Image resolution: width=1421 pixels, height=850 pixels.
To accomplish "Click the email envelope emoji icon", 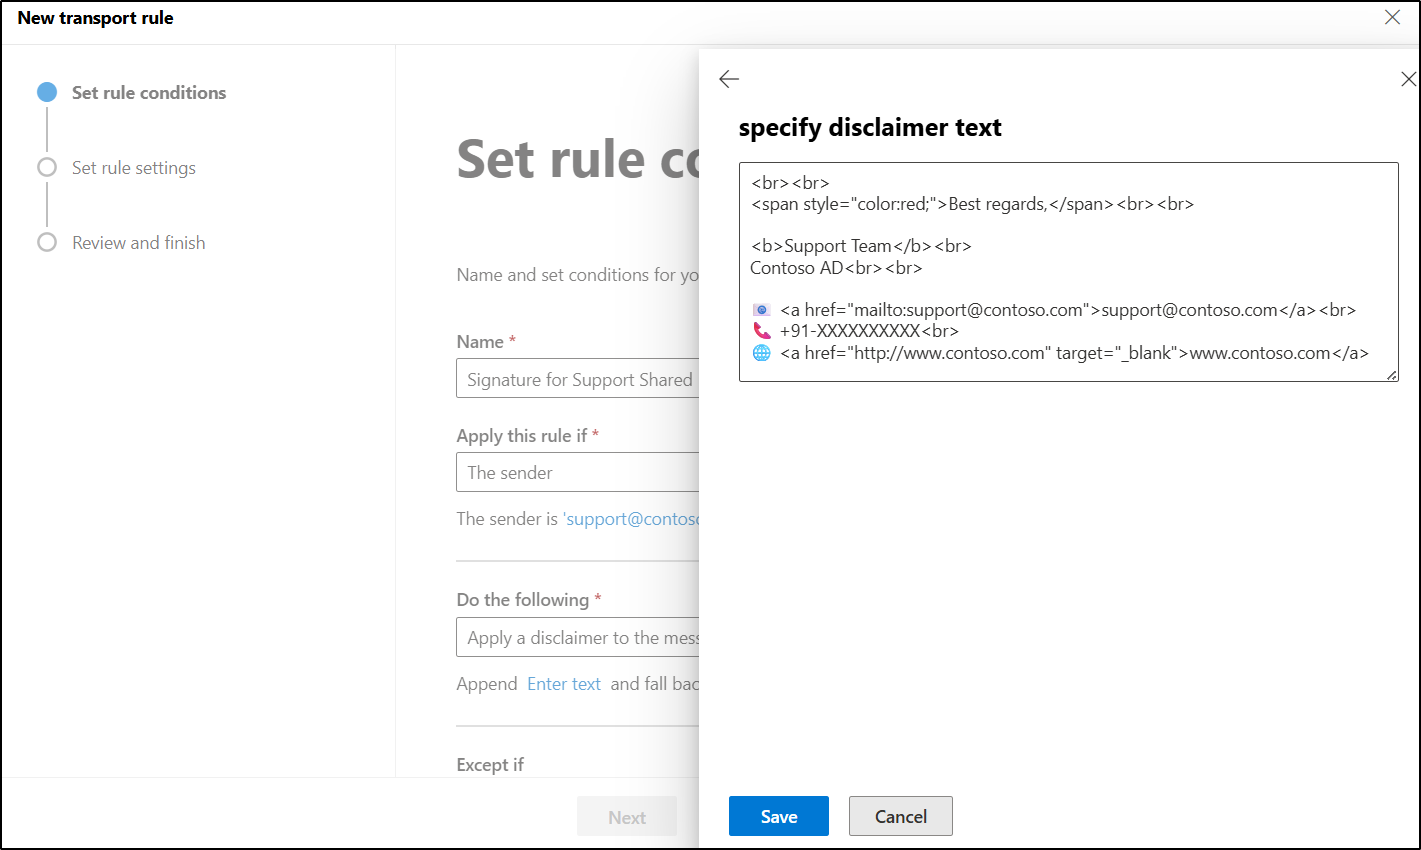I will (x=761, y=310).
